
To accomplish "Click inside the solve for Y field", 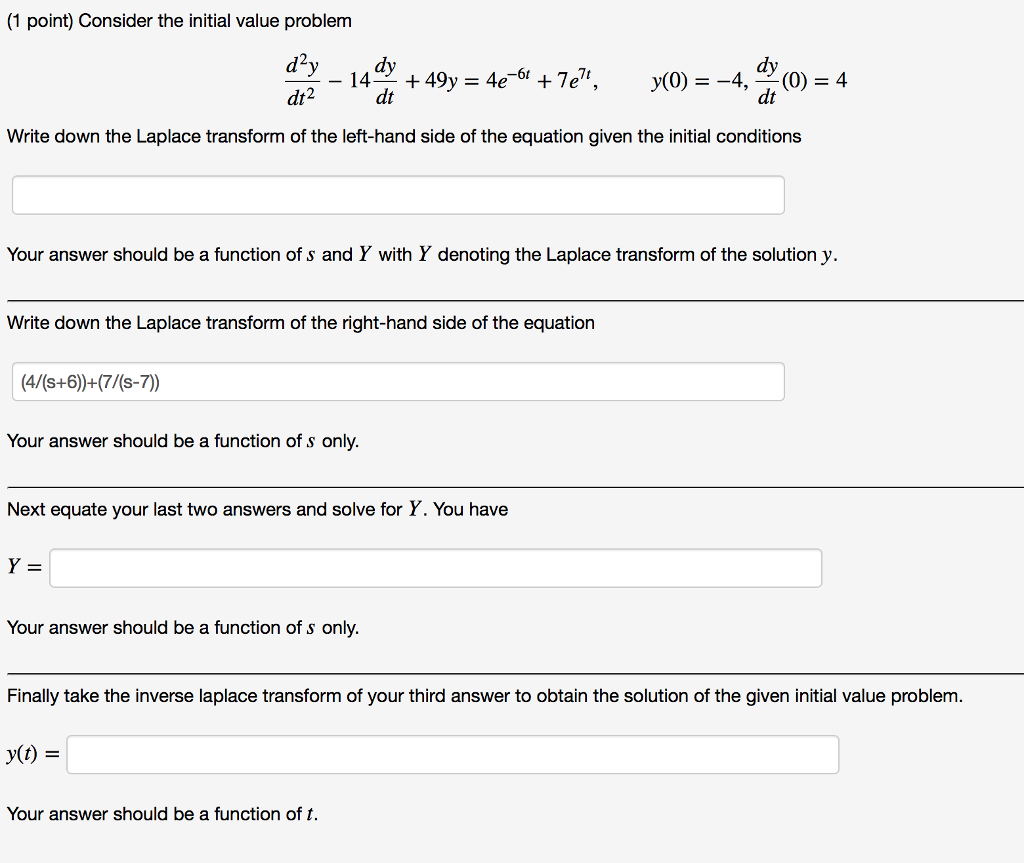I will click(x=435, y=567).
